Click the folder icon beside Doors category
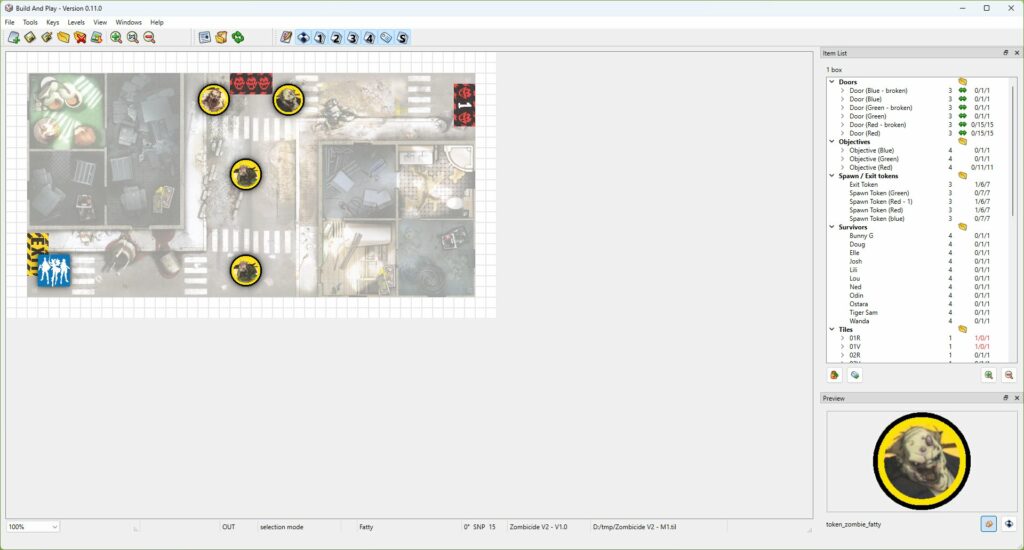The height and width of the screenshot is (550, 1024). click(963, 82)
